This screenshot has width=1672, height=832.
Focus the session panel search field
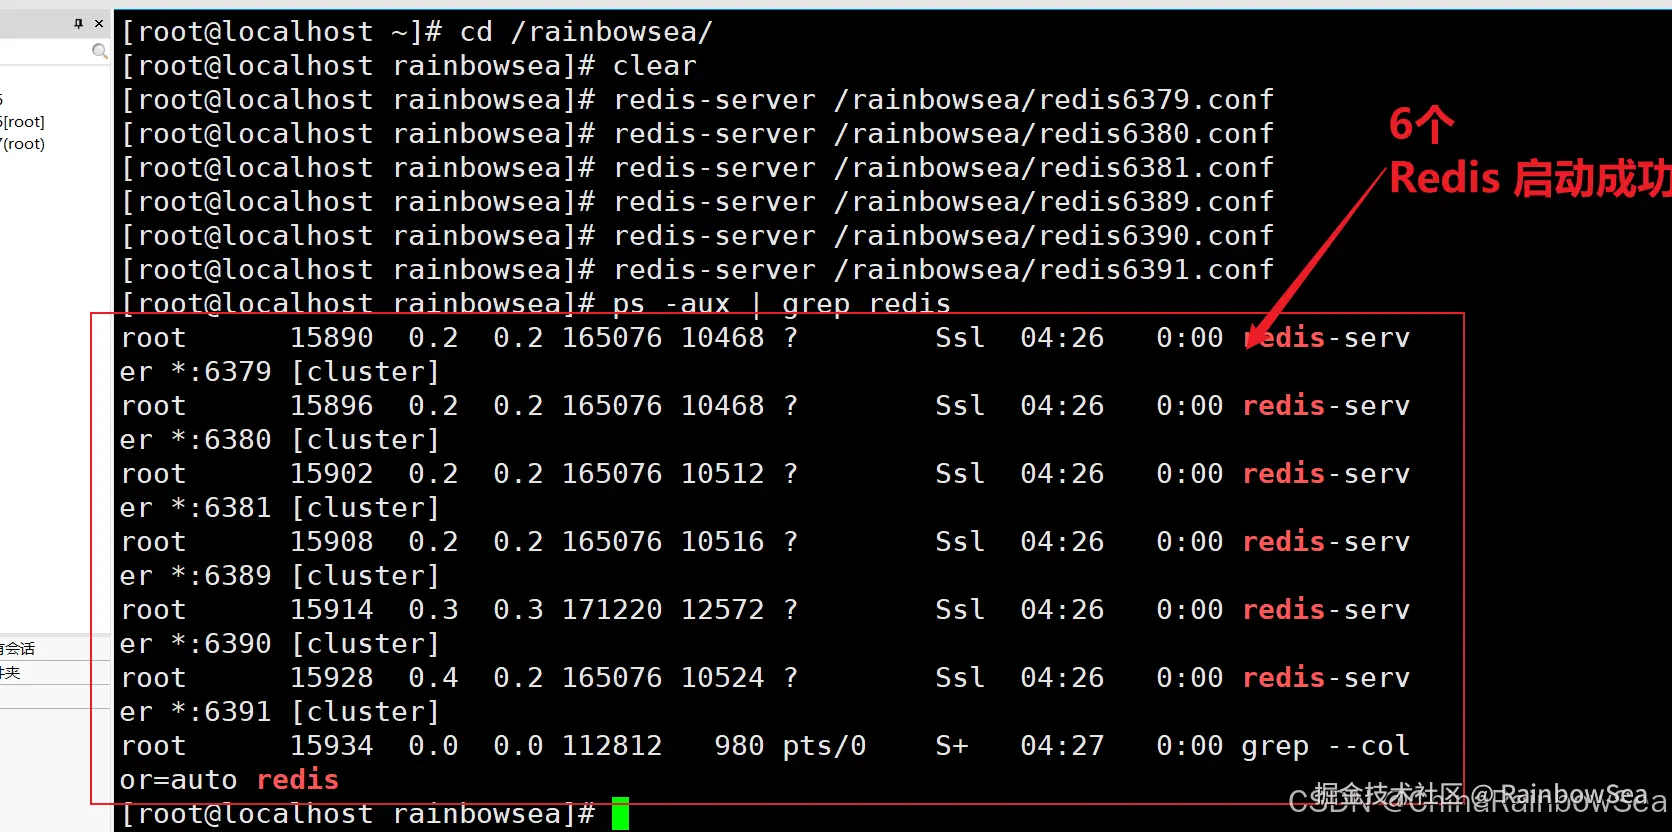[45, 50]
